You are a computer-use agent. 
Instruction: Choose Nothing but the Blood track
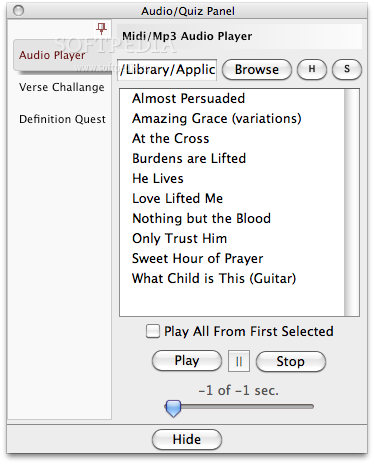(201, 218)
